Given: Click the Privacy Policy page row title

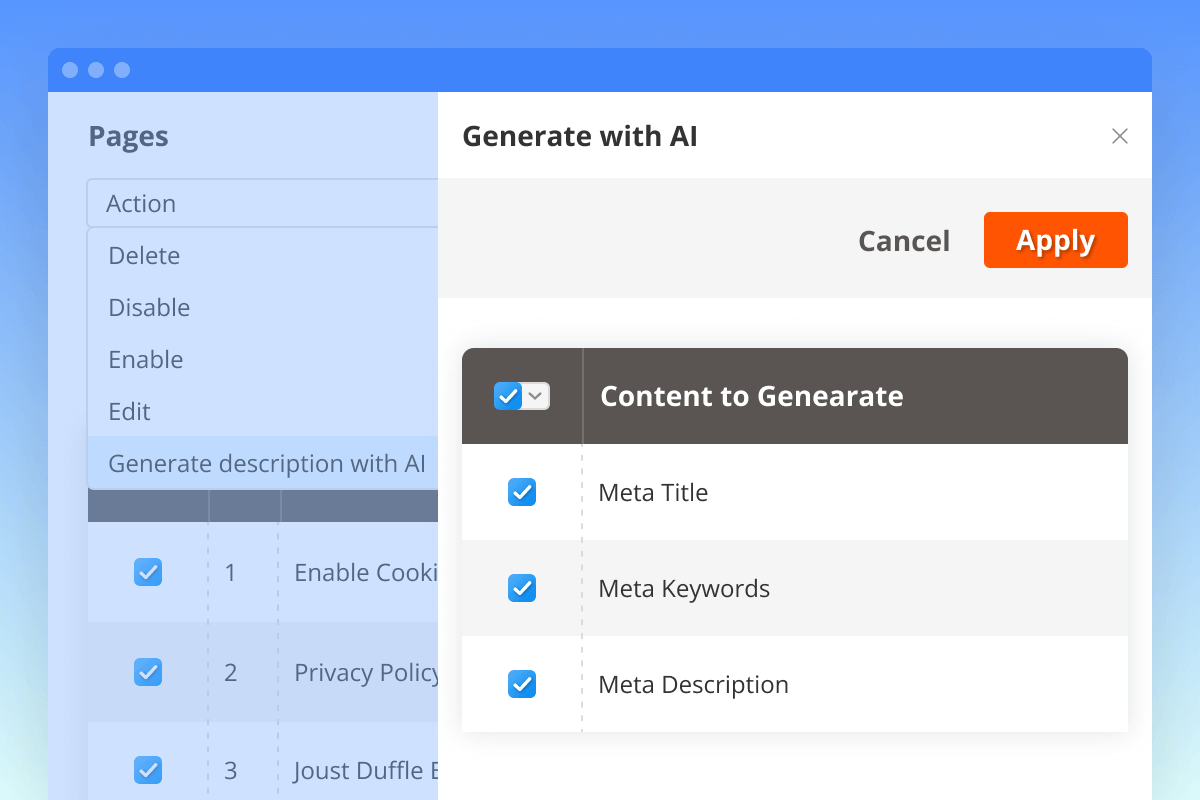Looking at the screenshot, I should pos(365,673).
